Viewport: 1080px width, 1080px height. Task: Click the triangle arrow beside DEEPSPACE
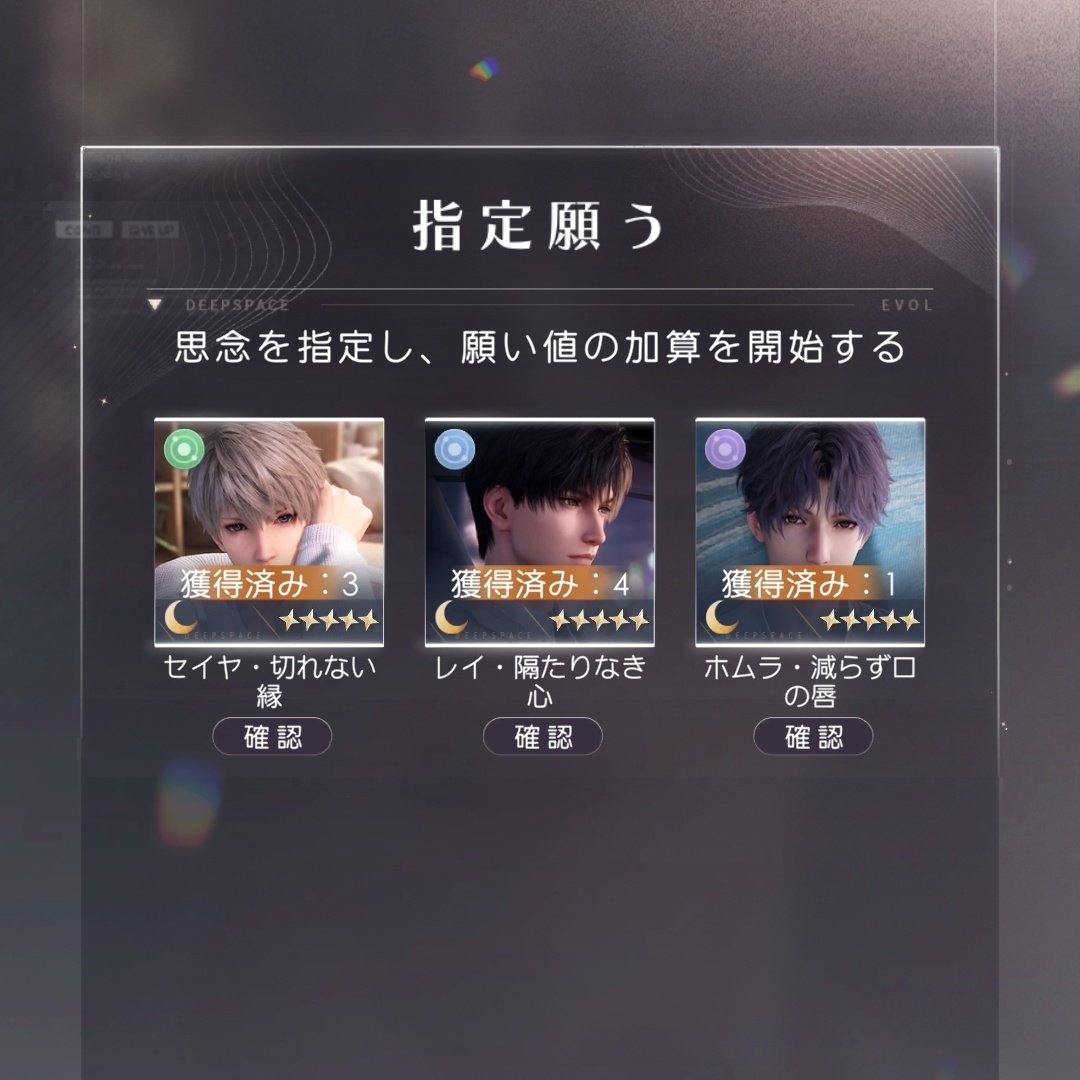click(x=155, y=304)
